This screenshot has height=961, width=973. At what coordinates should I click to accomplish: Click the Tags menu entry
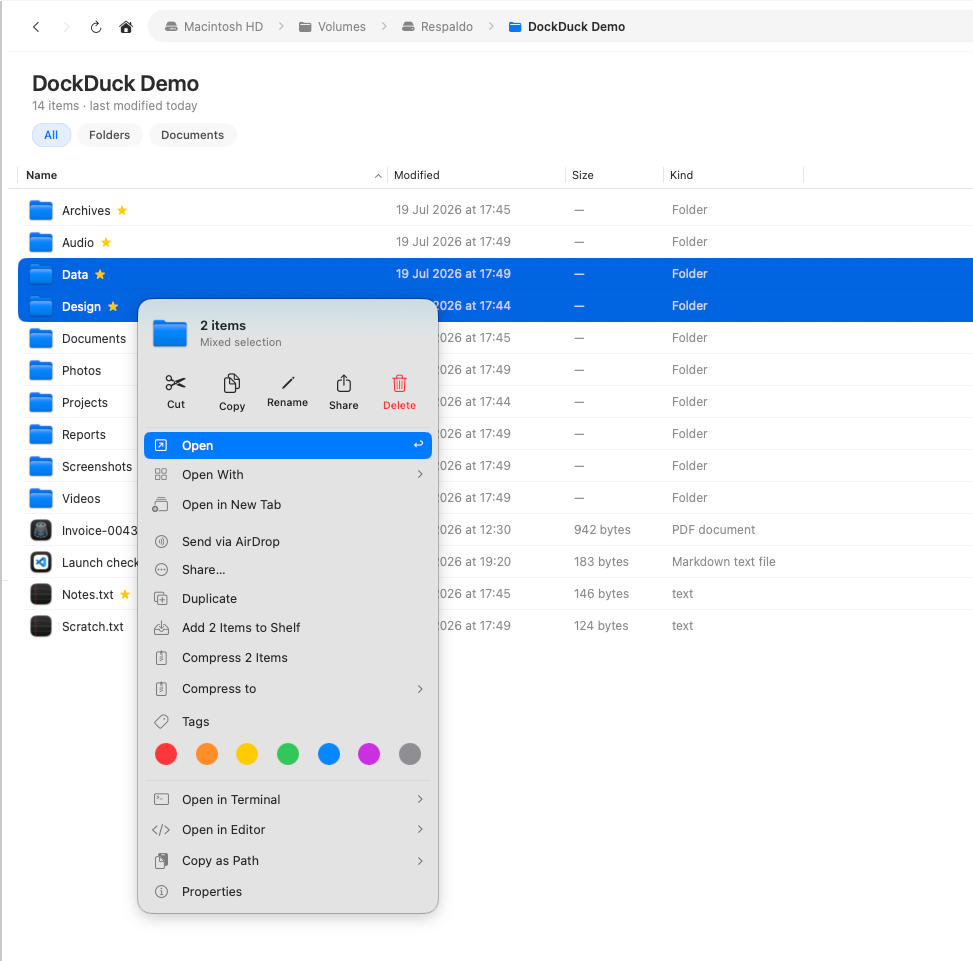tap(288, 722)
